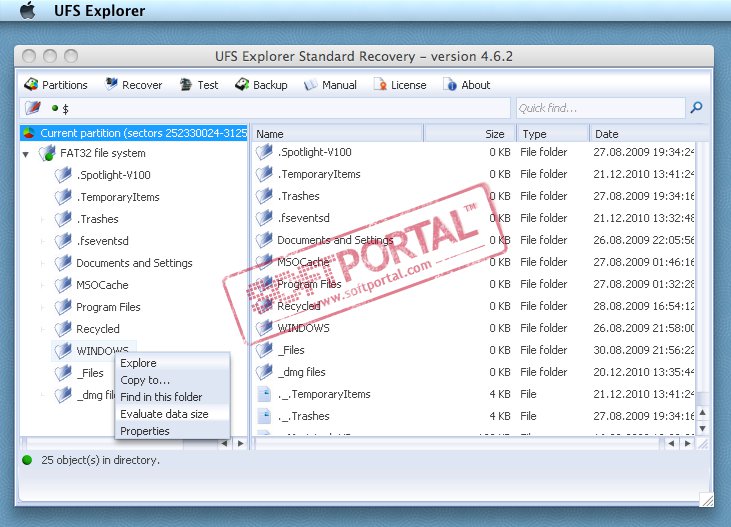Sort by the Name column header

tap(338, 134)
